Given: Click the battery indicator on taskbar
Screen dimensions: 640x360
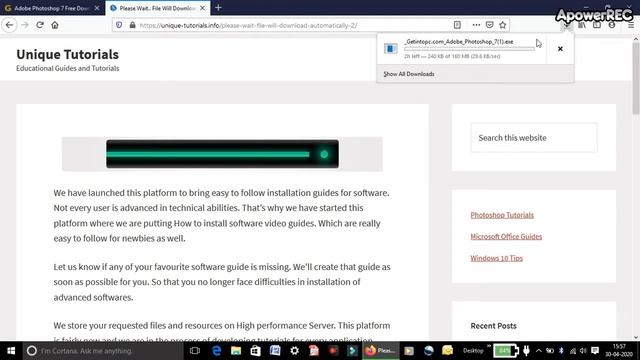Looking at the screenshot, I should pyautogui.click(x=506, y=351).
